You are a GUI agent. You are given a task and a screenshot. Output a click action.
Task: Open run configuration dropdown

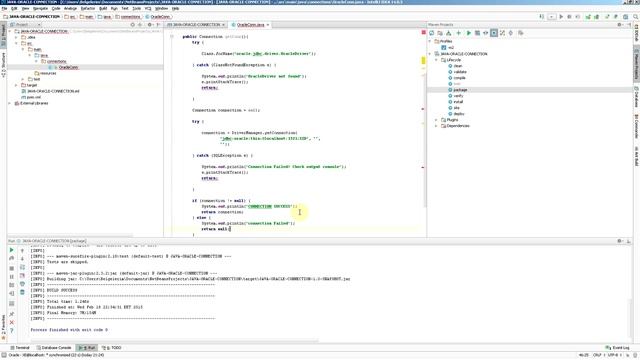click(x=551, y=17)
